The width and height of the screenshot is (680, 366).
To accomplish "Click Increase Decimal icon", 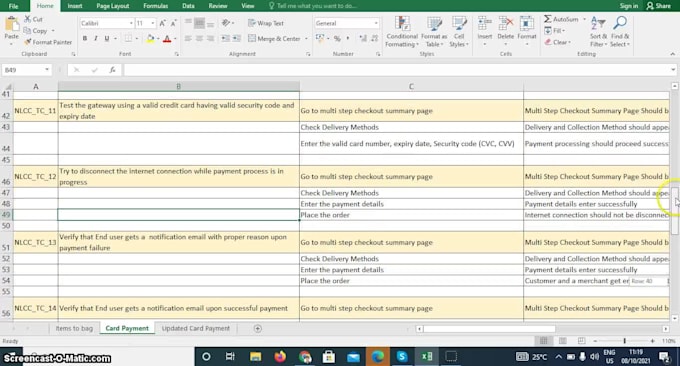I will coord(363,39).
